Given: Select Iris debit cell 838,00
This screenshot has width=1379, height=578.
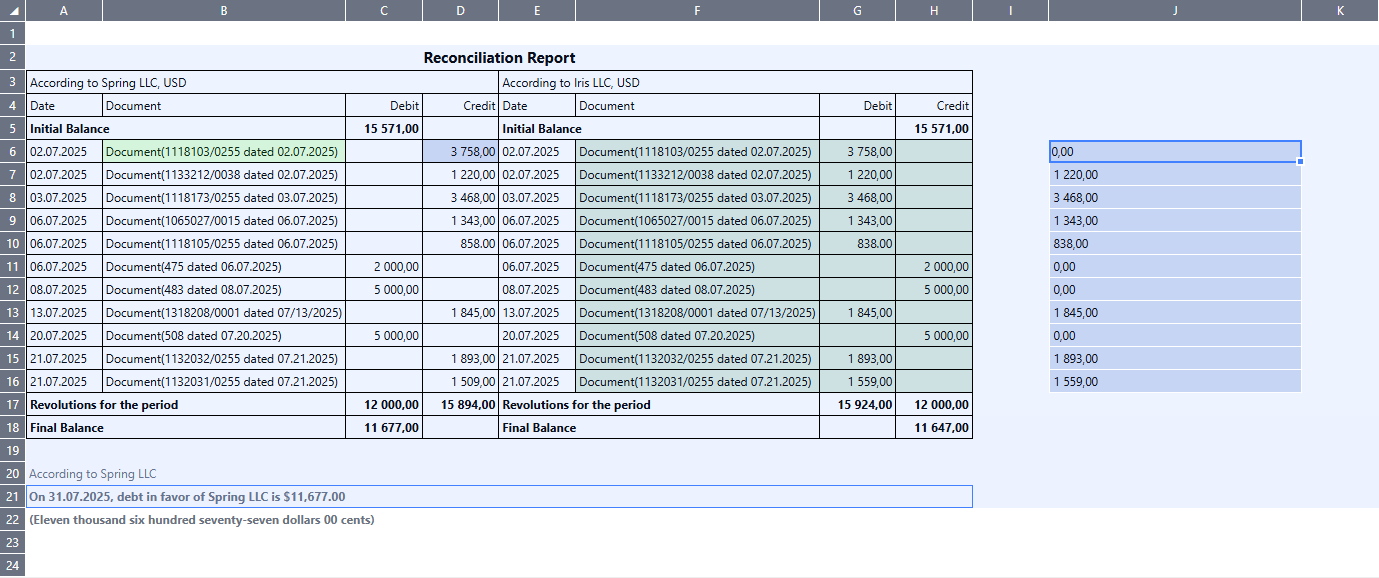Looking at the screenshot, I should pyautogui.click(x=857, y=243).
